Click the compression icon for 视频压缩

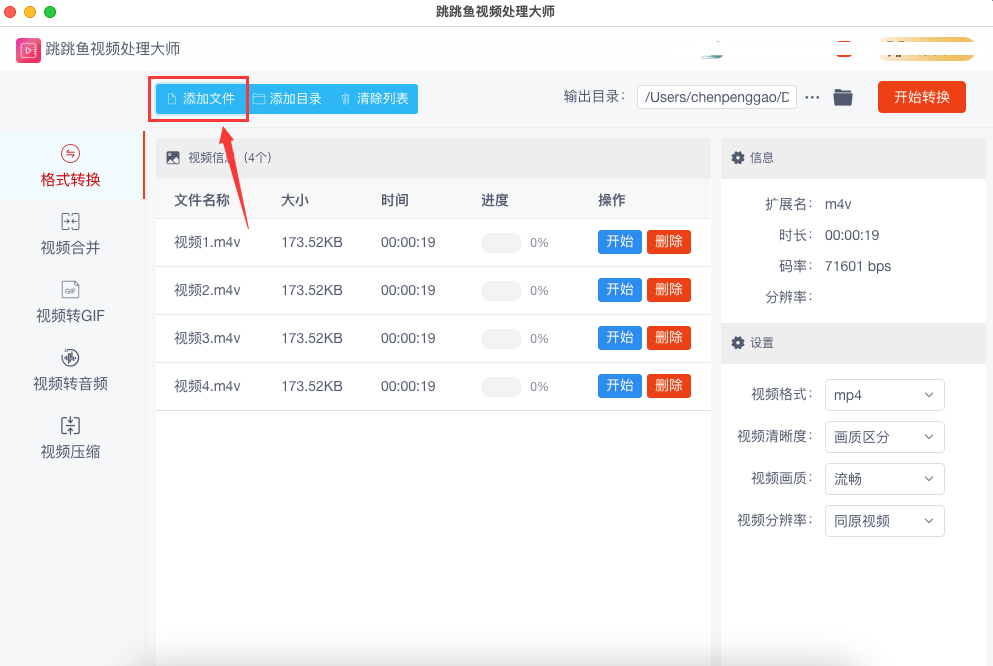coord(70,425)
